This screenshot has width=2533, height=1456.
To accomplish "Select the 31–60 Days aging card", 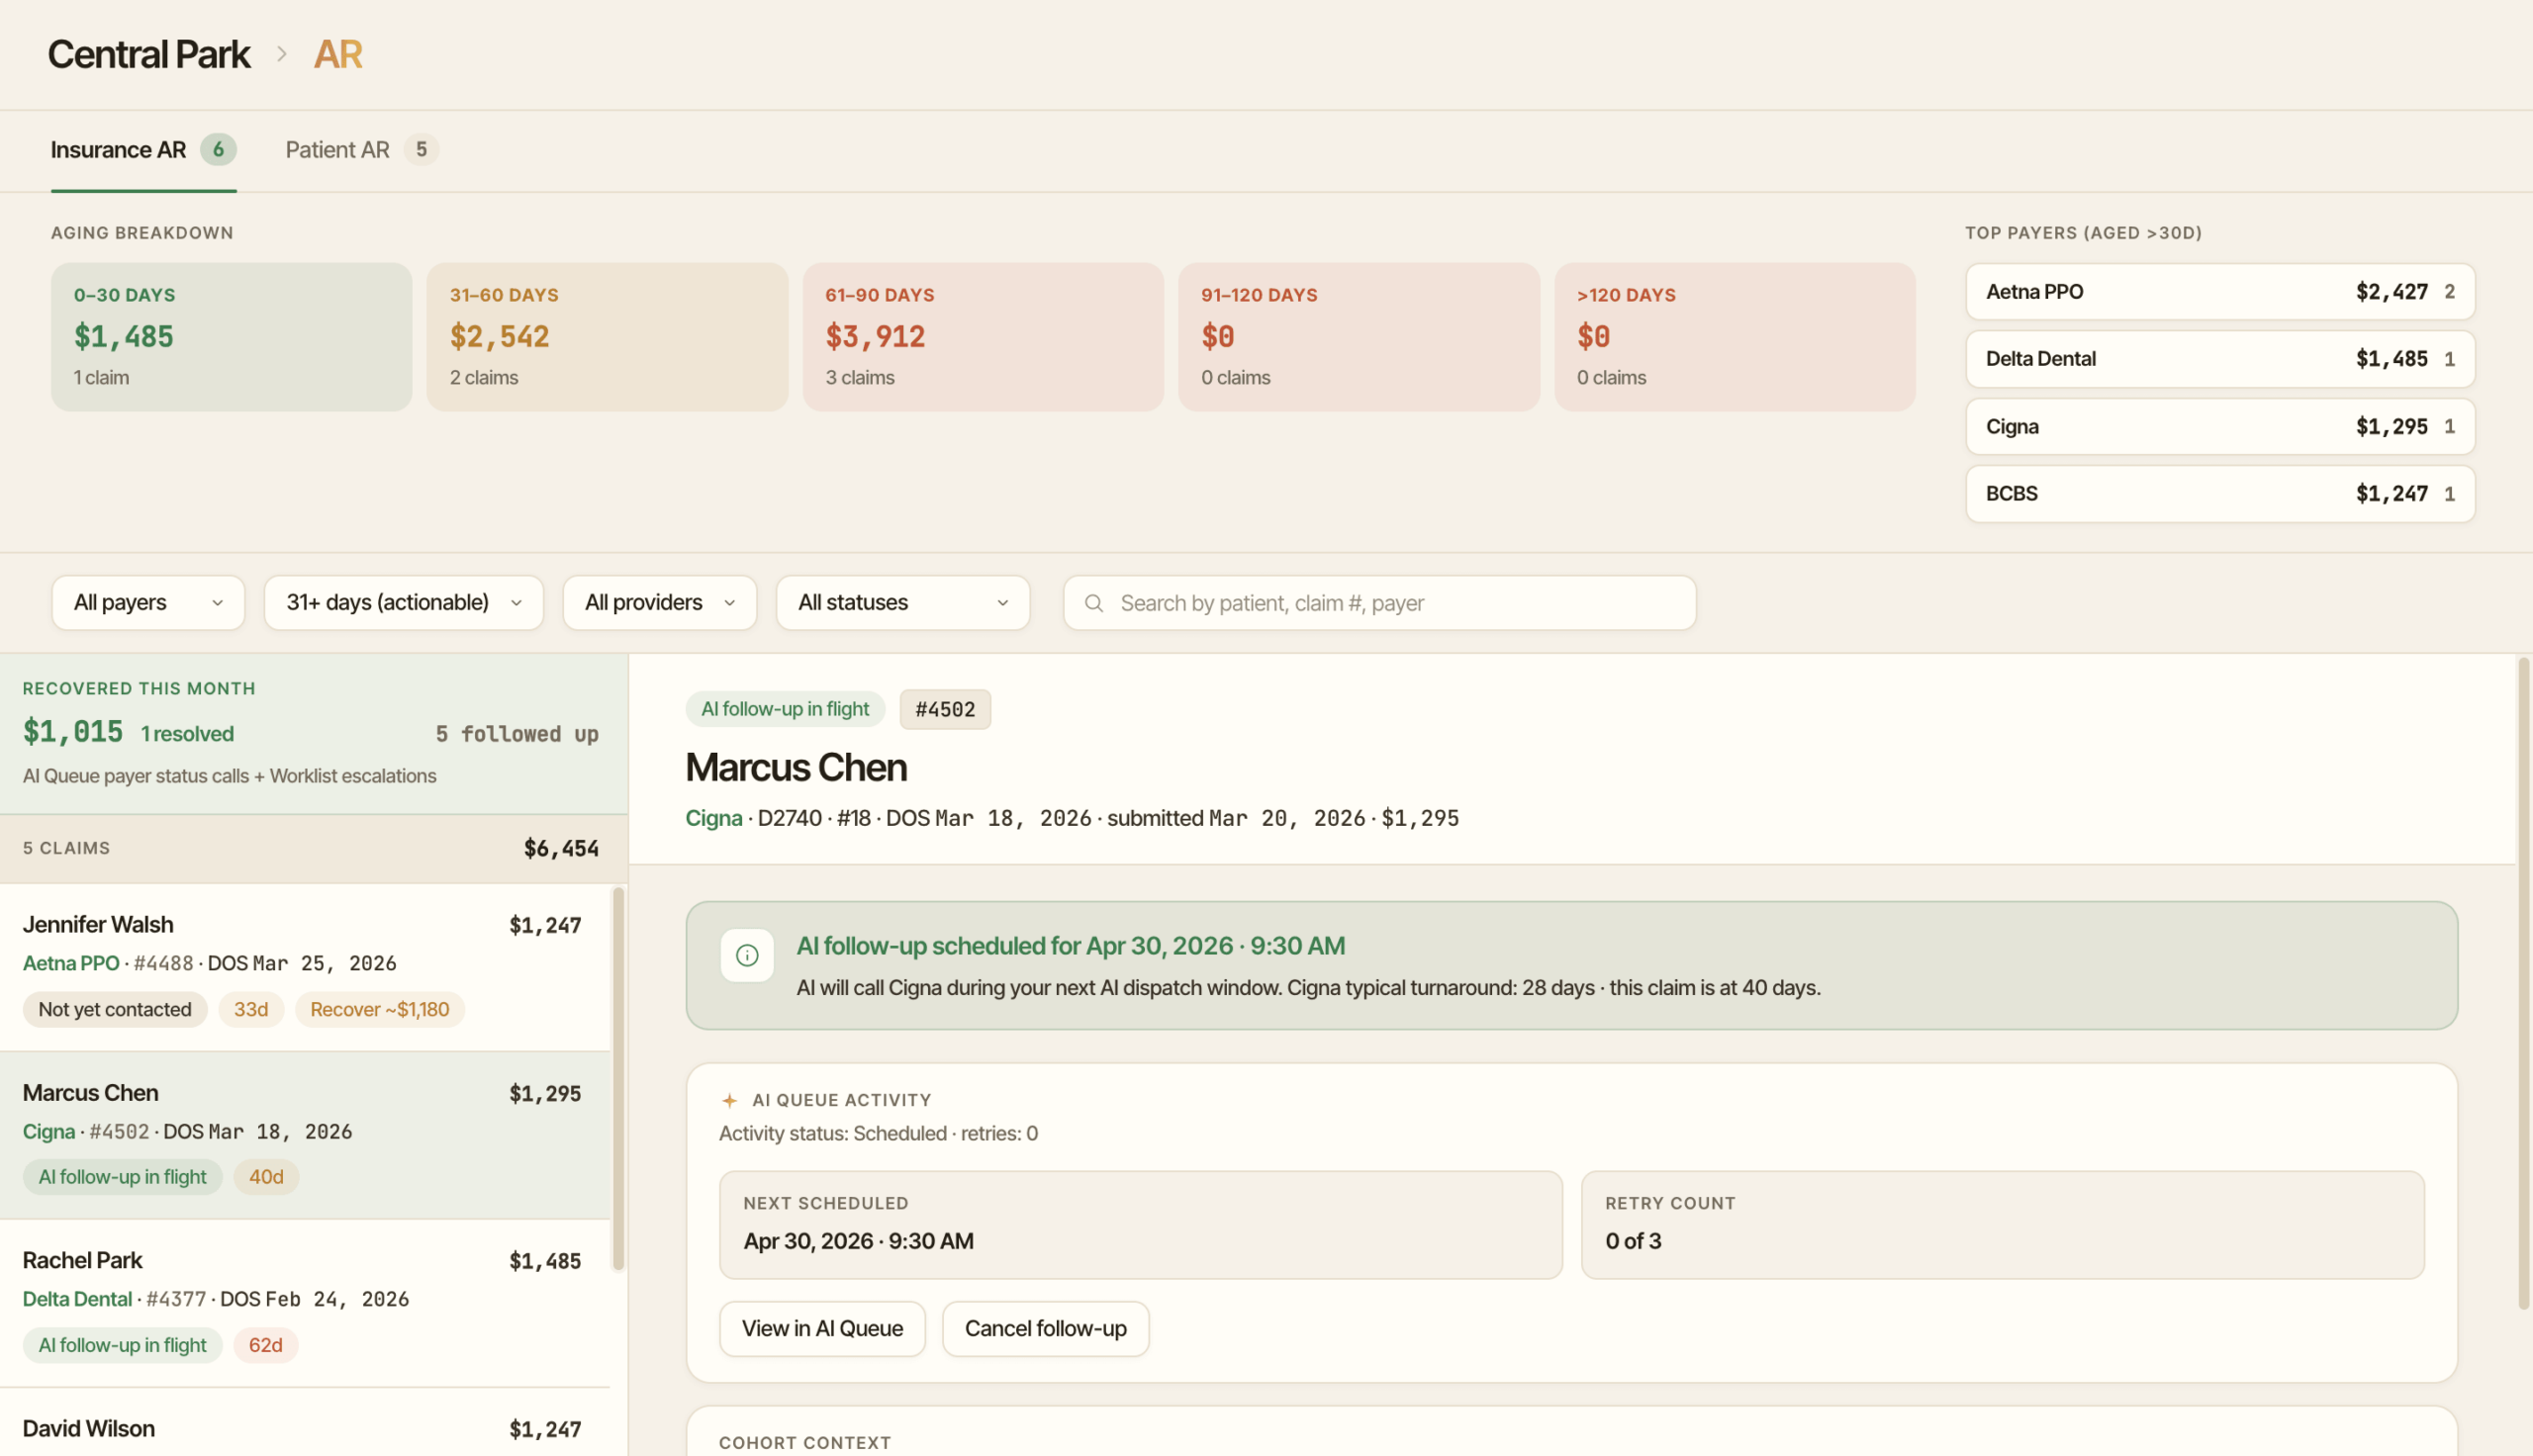I will [608, 337].
